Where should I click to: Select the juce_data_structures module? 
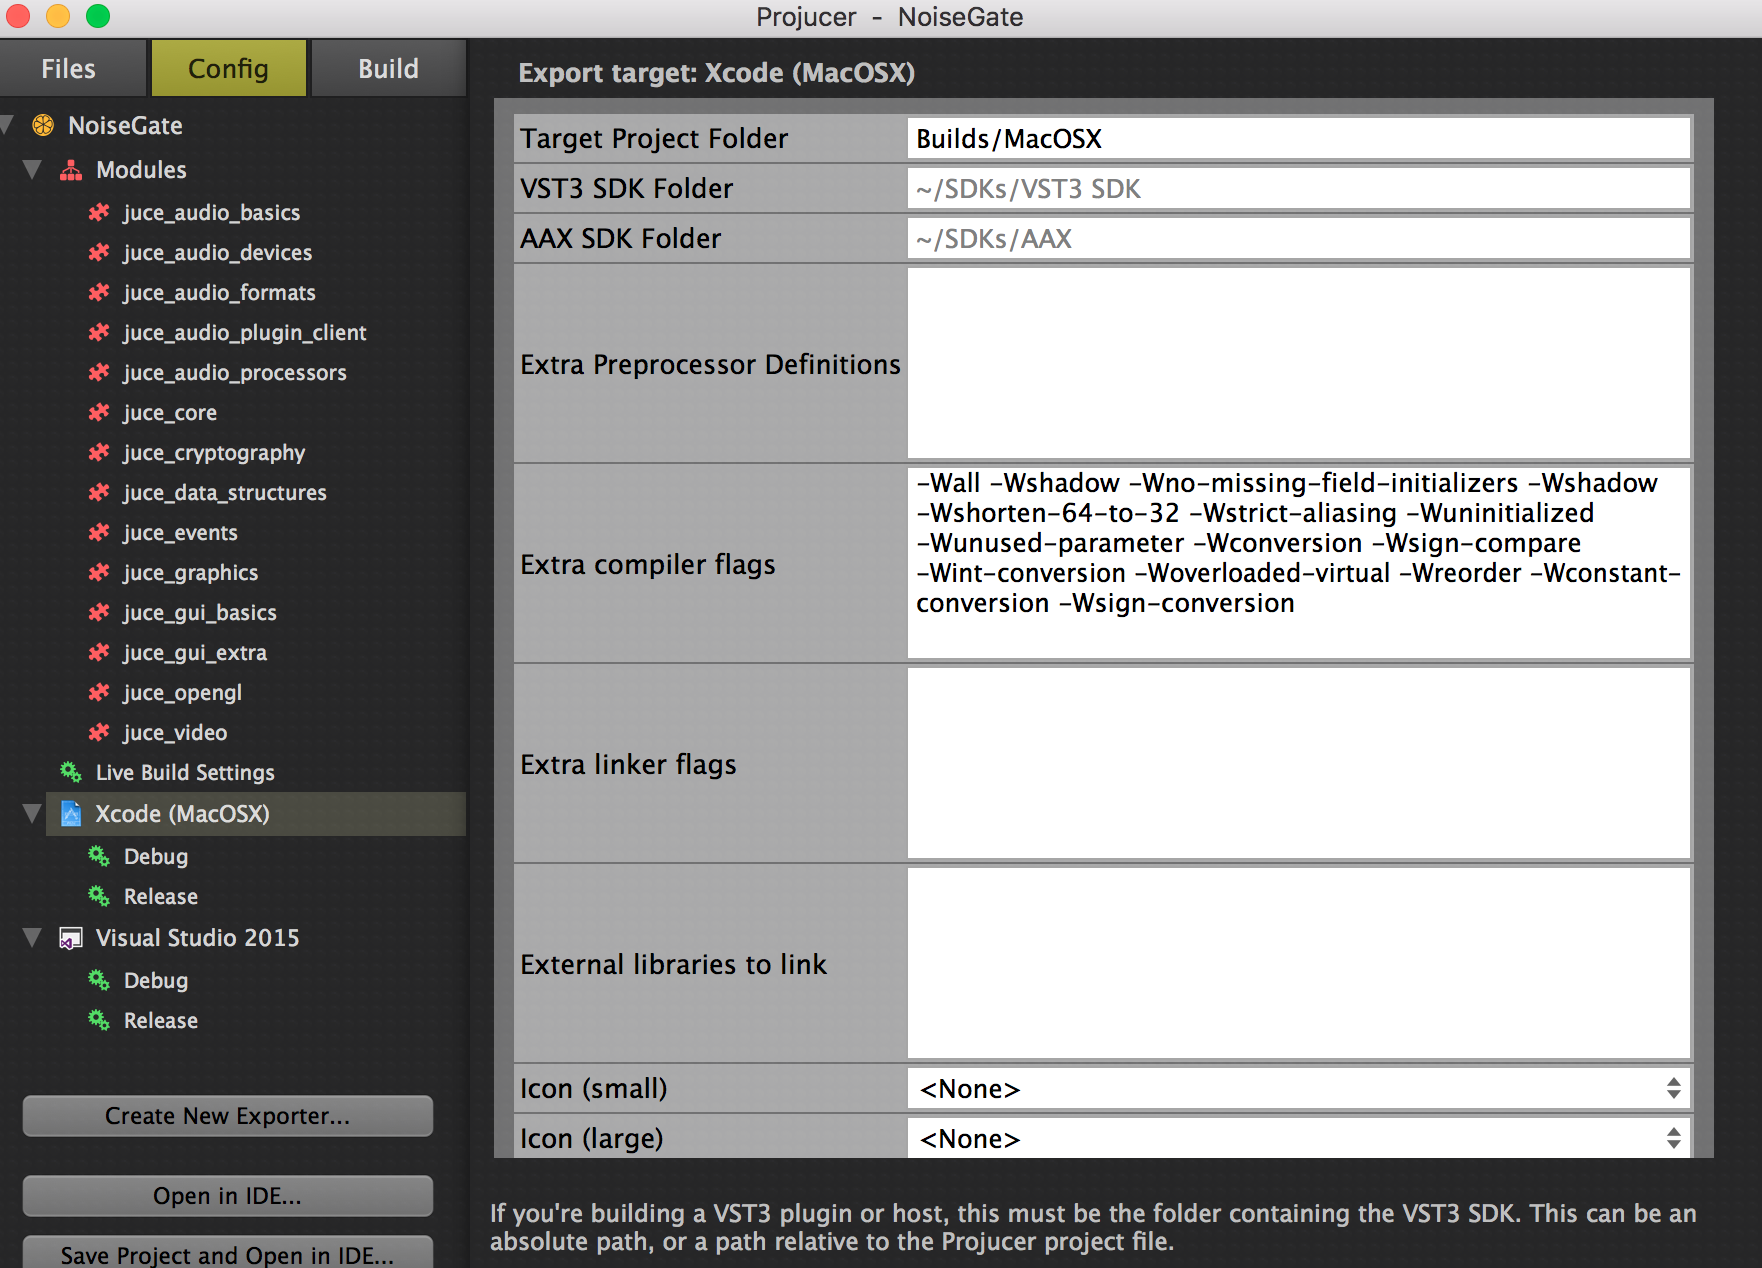click(225, 492)
